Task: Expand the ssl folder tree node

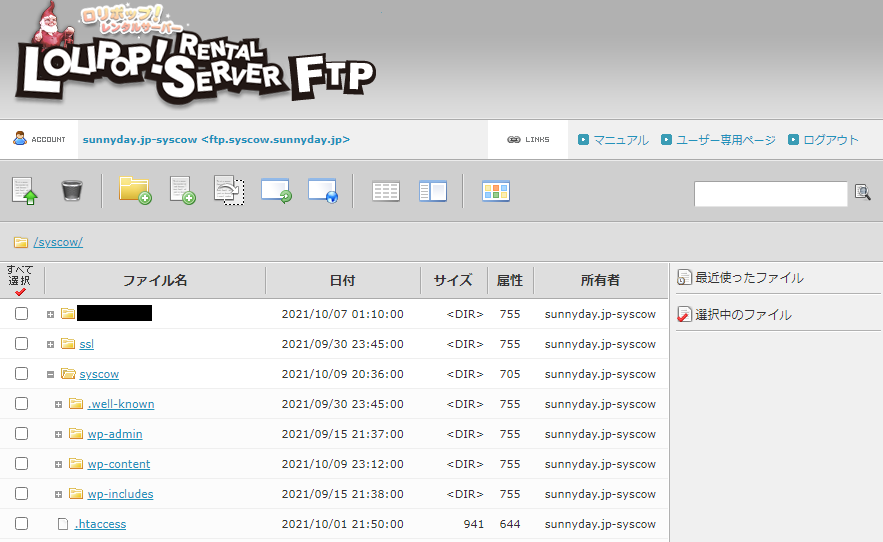Action: point(50,344)
